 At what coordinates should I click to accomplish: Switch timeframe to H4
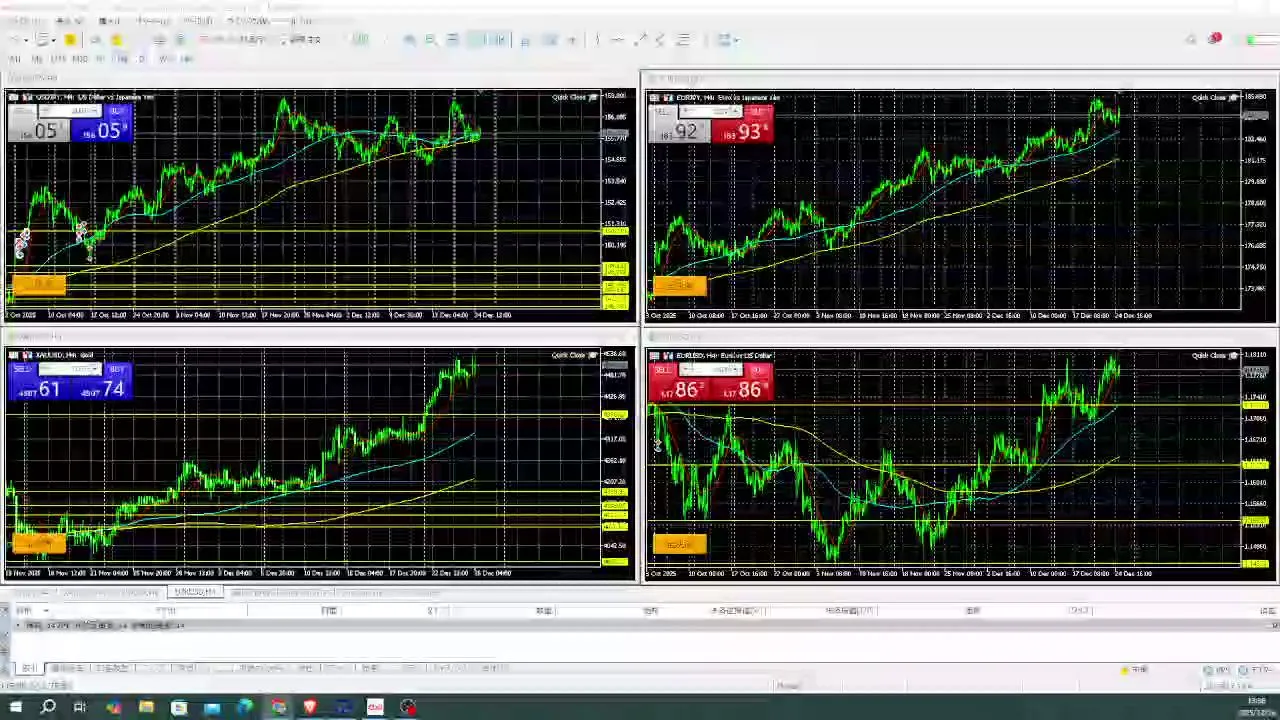(x=120, y=59)
